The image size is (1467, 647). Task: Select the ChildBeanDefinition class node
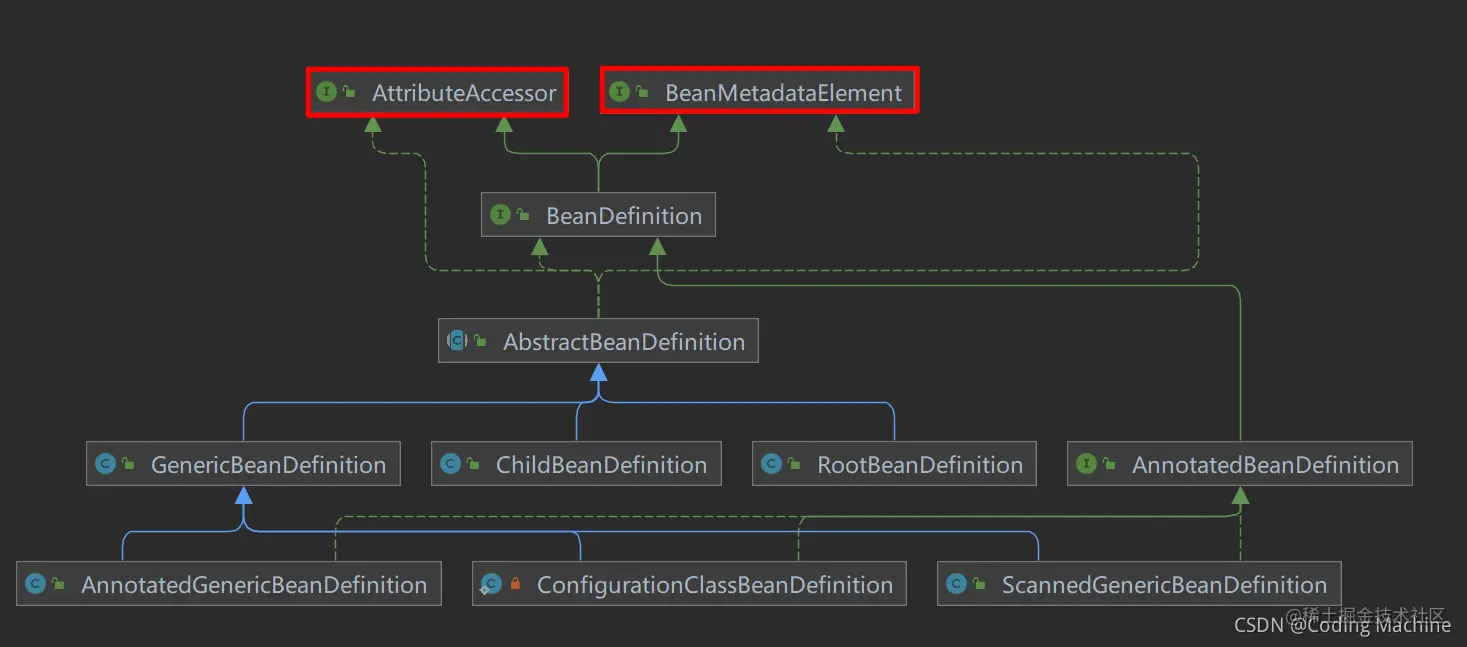576,464
